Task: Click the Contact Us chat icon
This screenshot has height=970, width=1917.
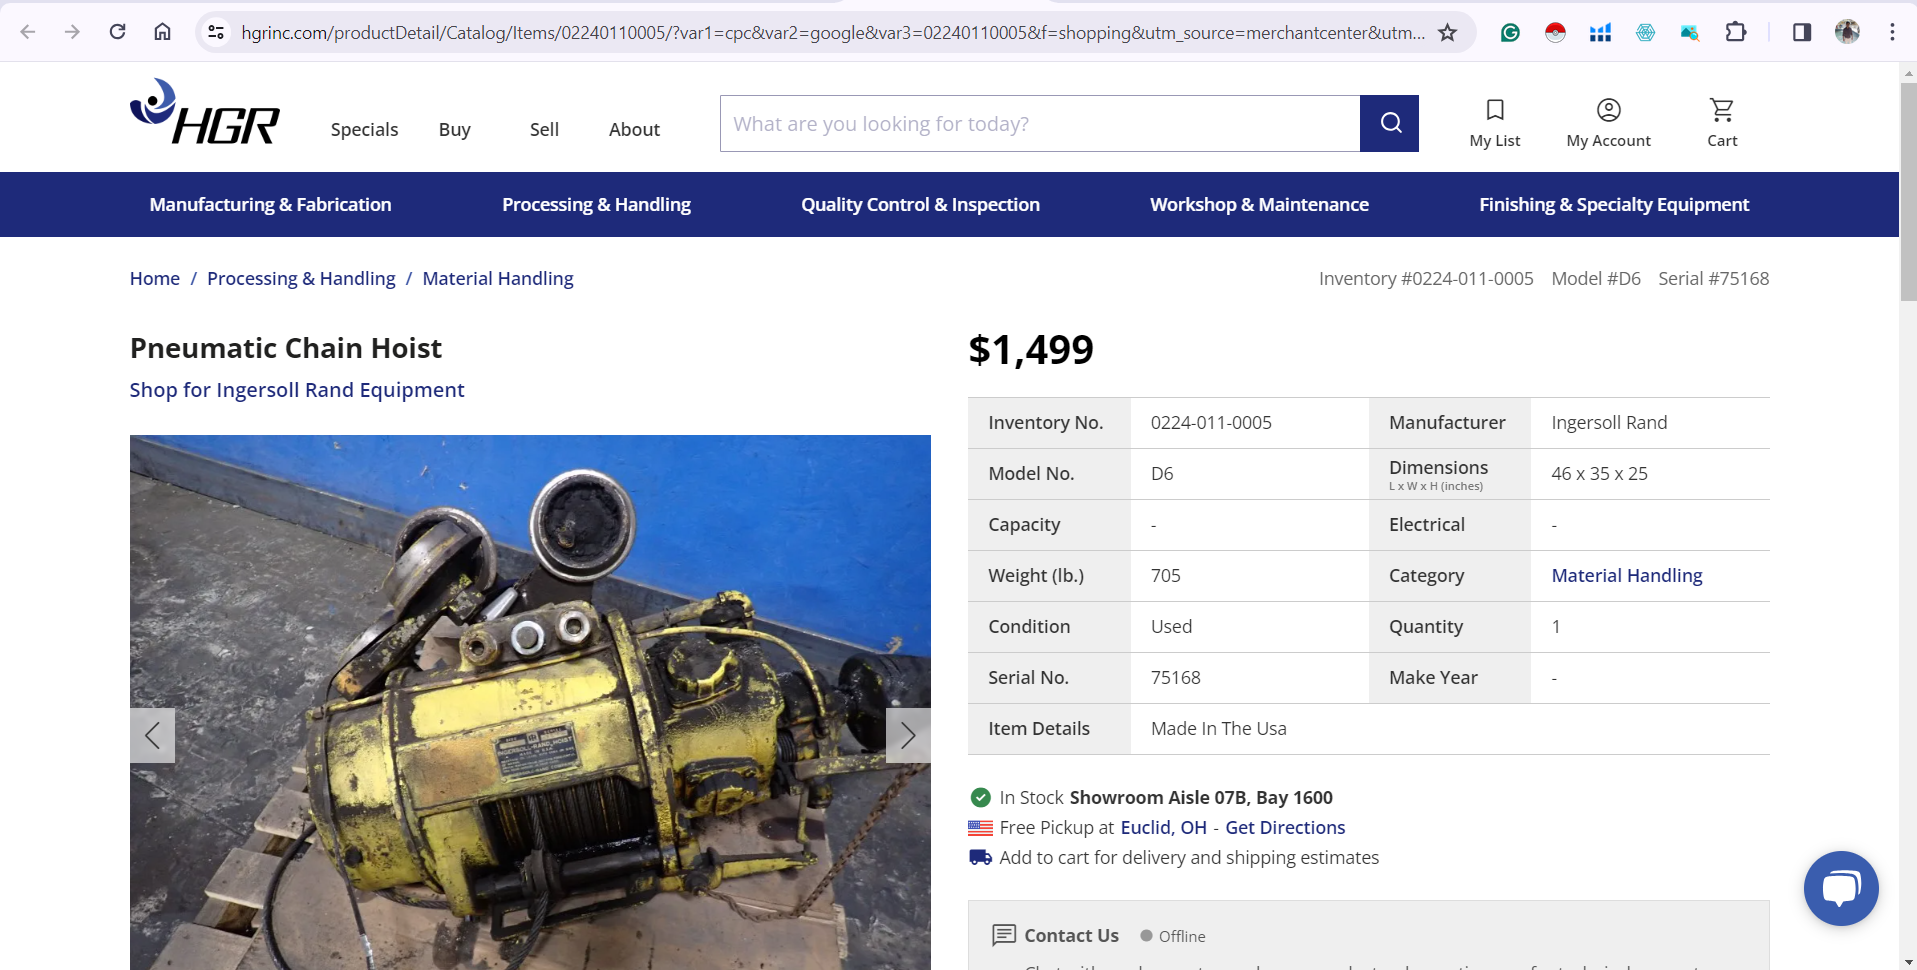Action: 1003,935
